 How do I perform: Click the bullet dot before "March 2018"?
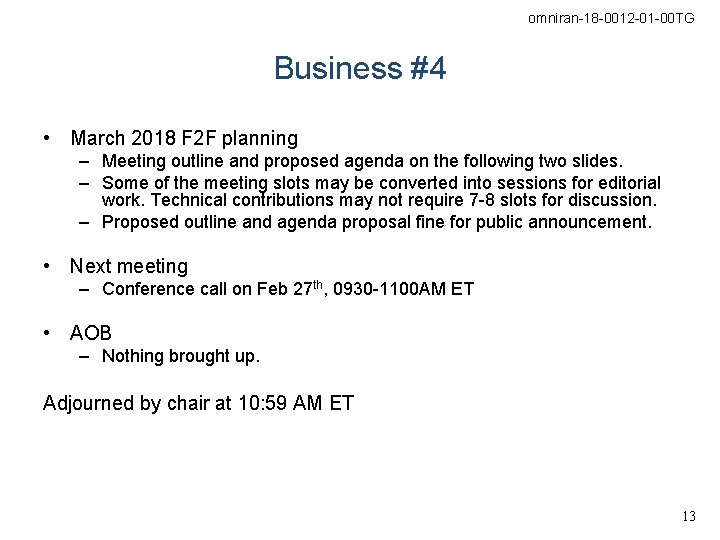point(48,138)
